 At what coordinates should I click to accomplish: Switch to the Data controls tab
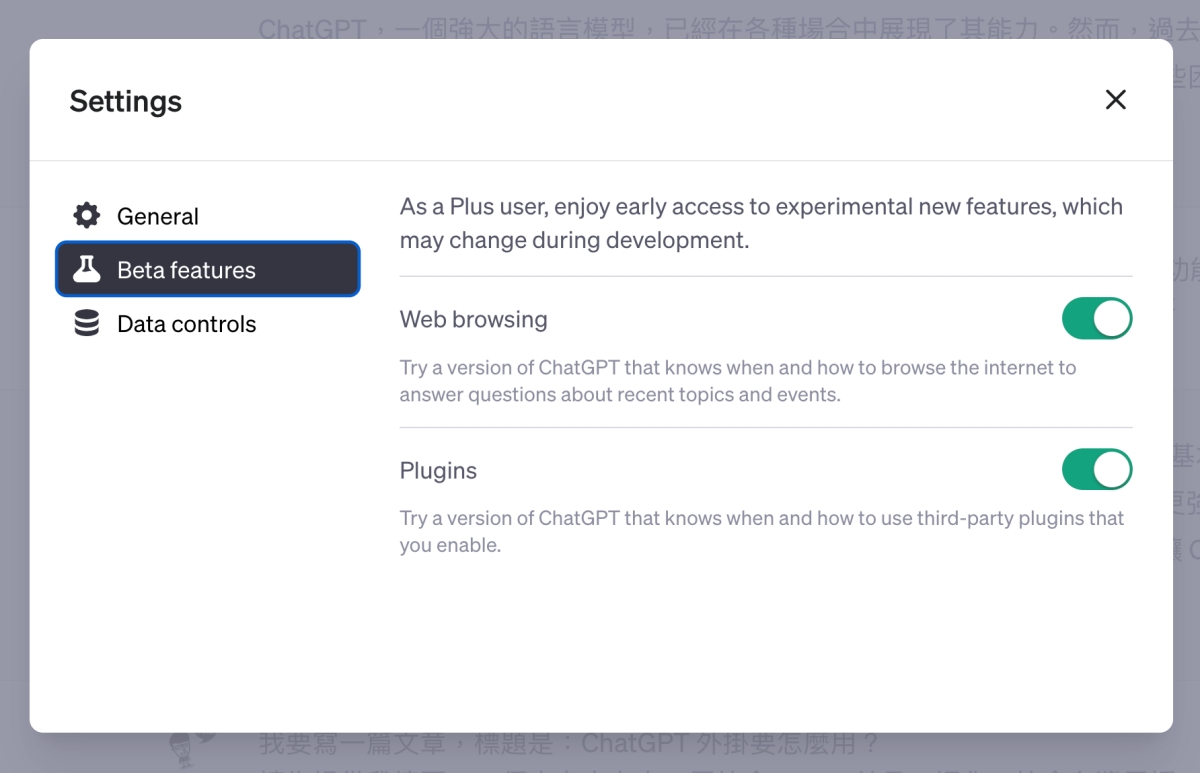(186, 324)
